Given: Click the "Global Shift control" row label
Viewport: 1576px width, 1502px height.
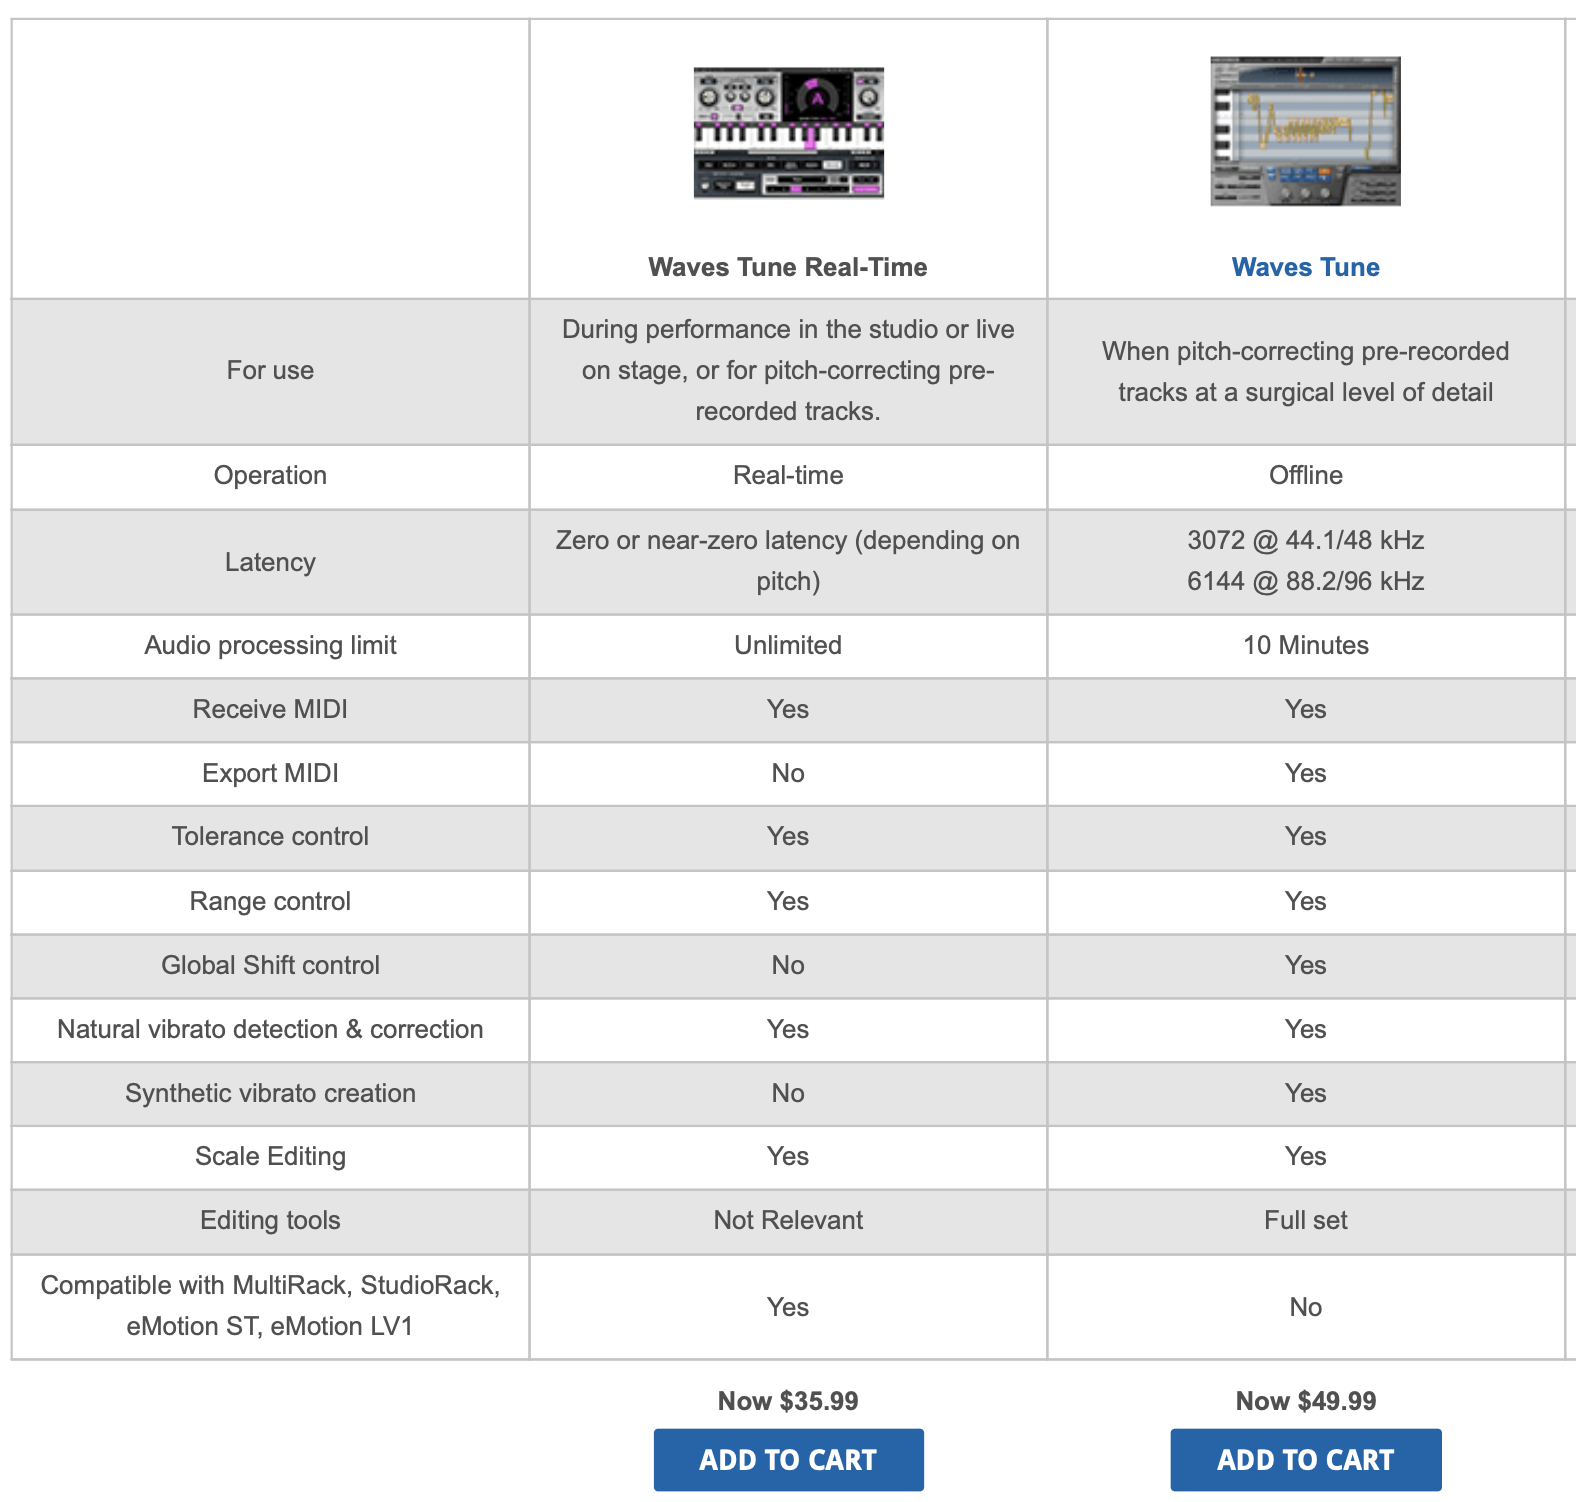Looking at the screenshot, I should (270, 965).
